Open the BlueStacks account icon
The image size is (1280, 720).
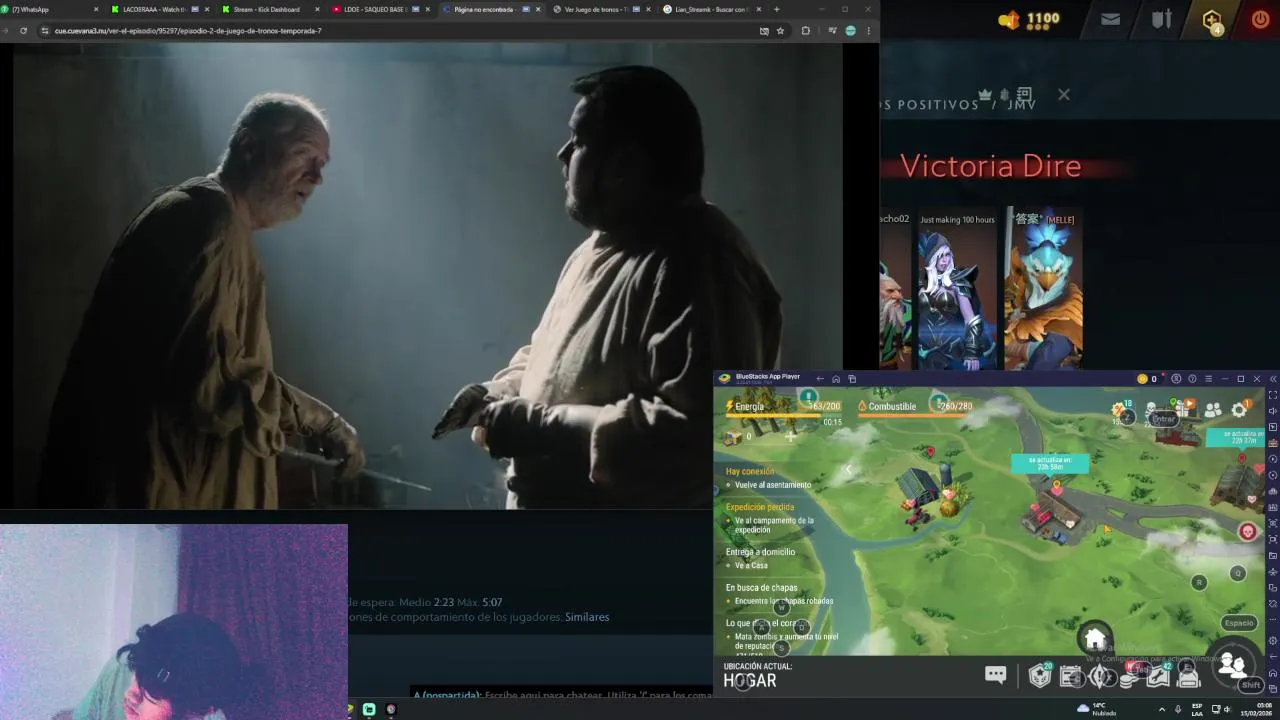click(1176, 379)
